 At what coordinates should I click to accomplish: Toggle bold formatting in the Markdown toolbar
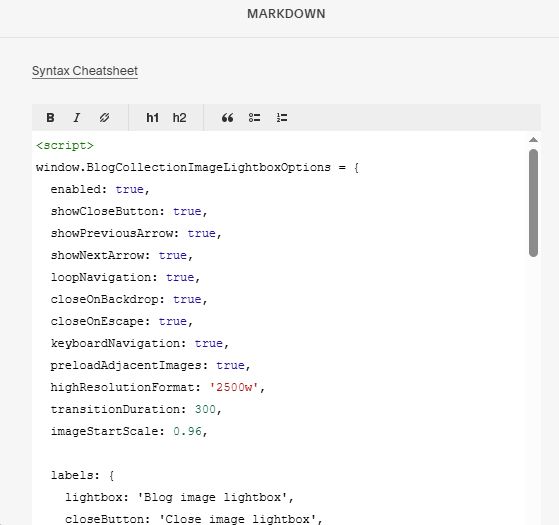tap(50, 118)
